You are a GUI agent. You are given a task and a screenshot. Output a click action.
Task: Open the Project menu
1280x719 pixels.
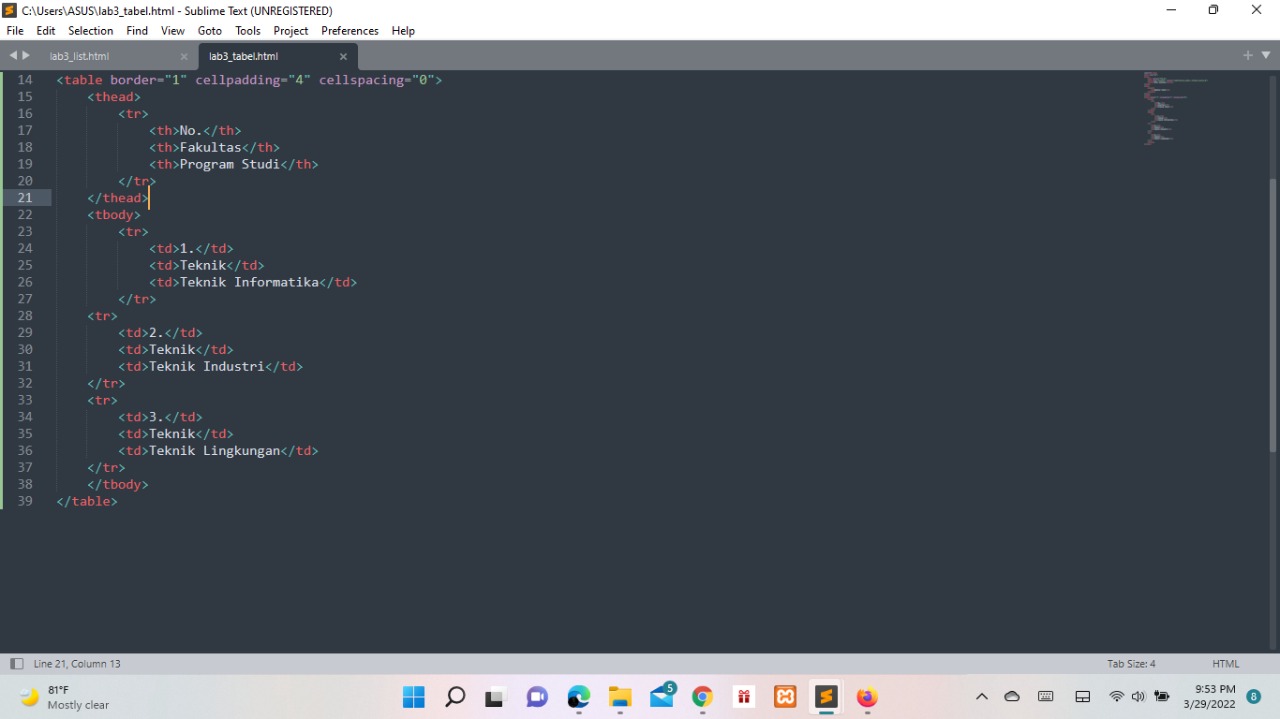point(291,31)
